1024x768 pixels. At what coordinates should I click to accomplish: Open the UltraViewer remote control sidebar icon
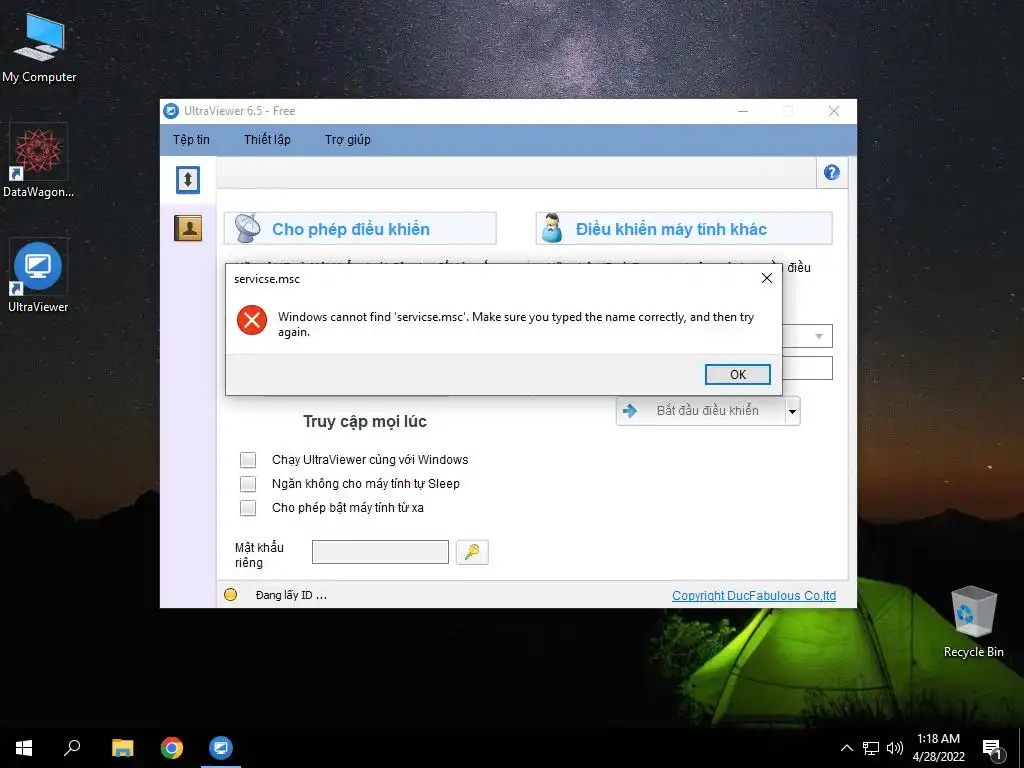tap(188, 180)
